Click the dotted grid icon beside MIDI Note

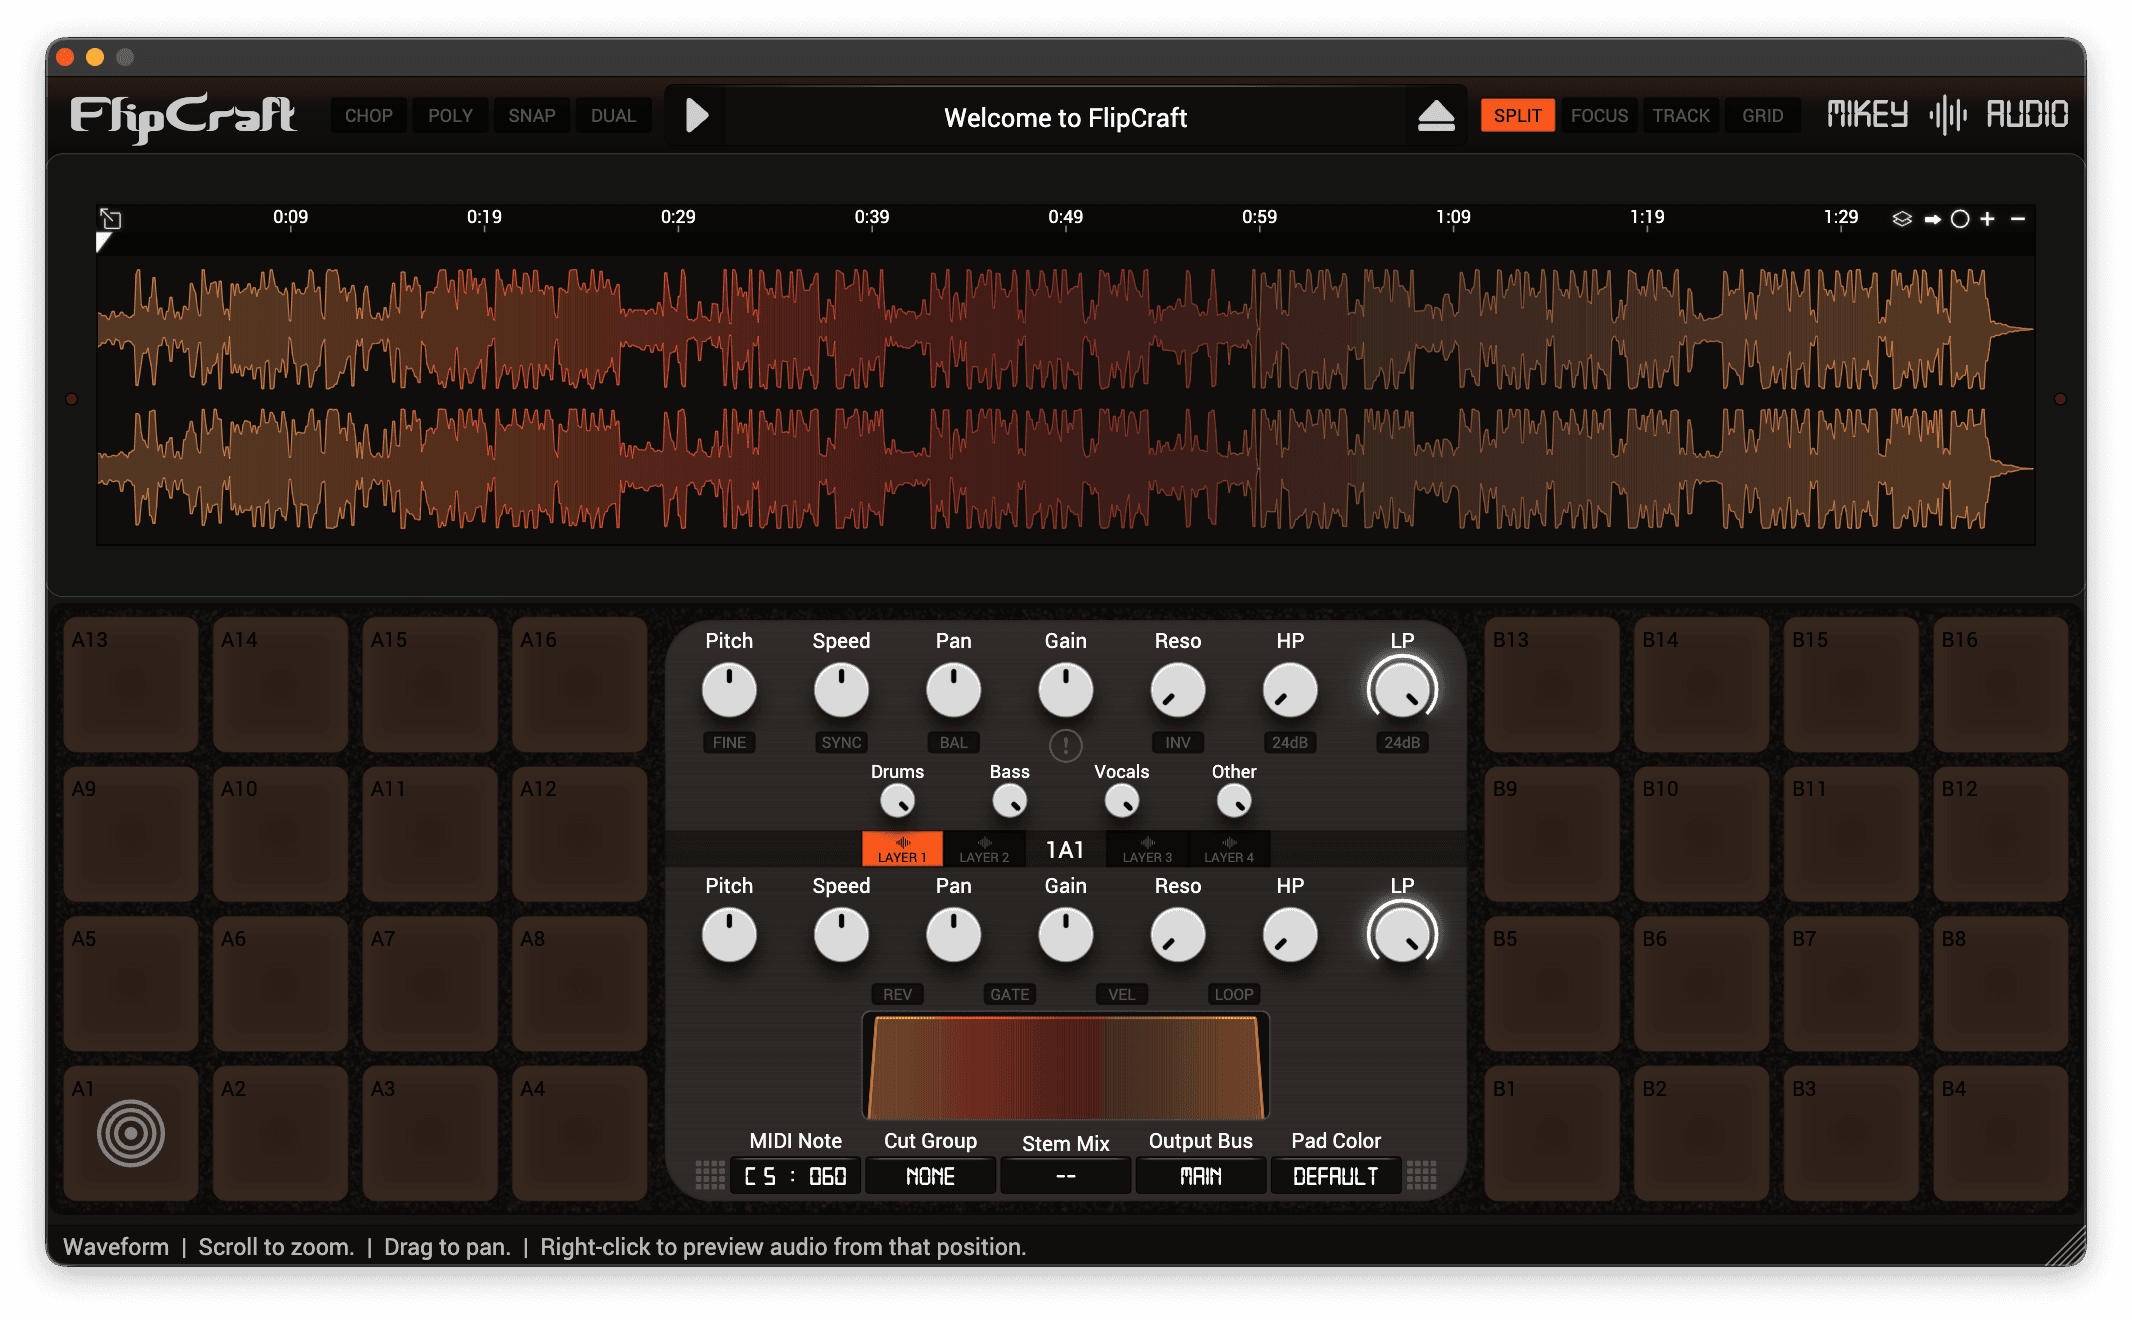tap(710, 1175)
